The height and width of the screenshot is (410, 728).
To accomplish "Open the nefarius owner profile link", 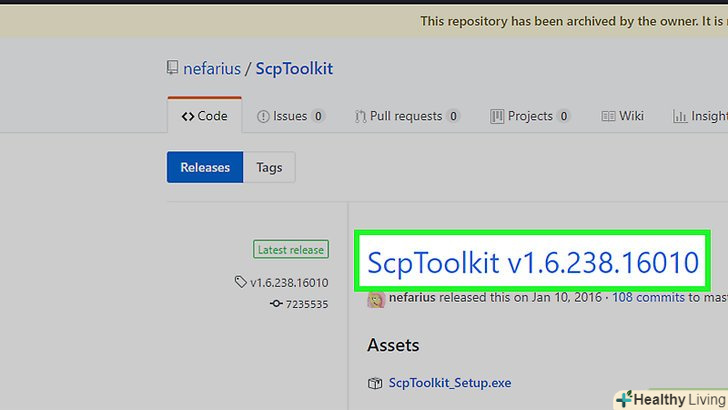I will pyautogui.click(x=212, y=69).
